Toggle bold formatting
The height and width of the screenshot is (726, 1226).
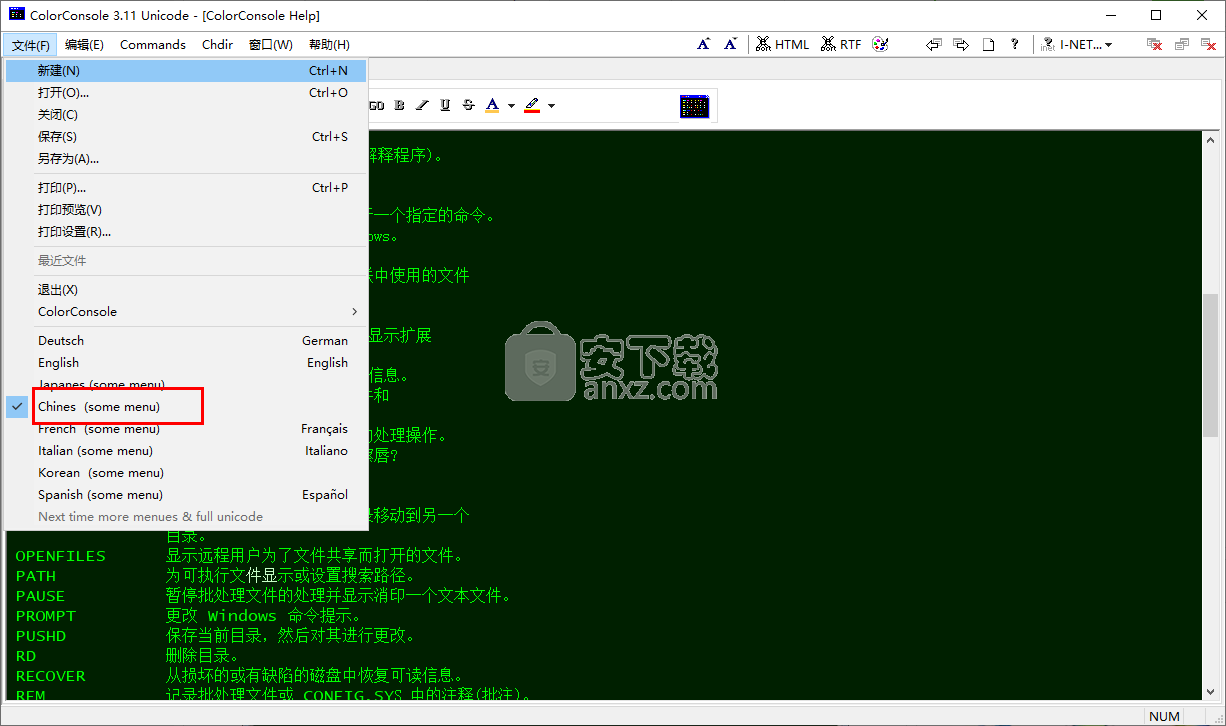(x=399, y=105)
